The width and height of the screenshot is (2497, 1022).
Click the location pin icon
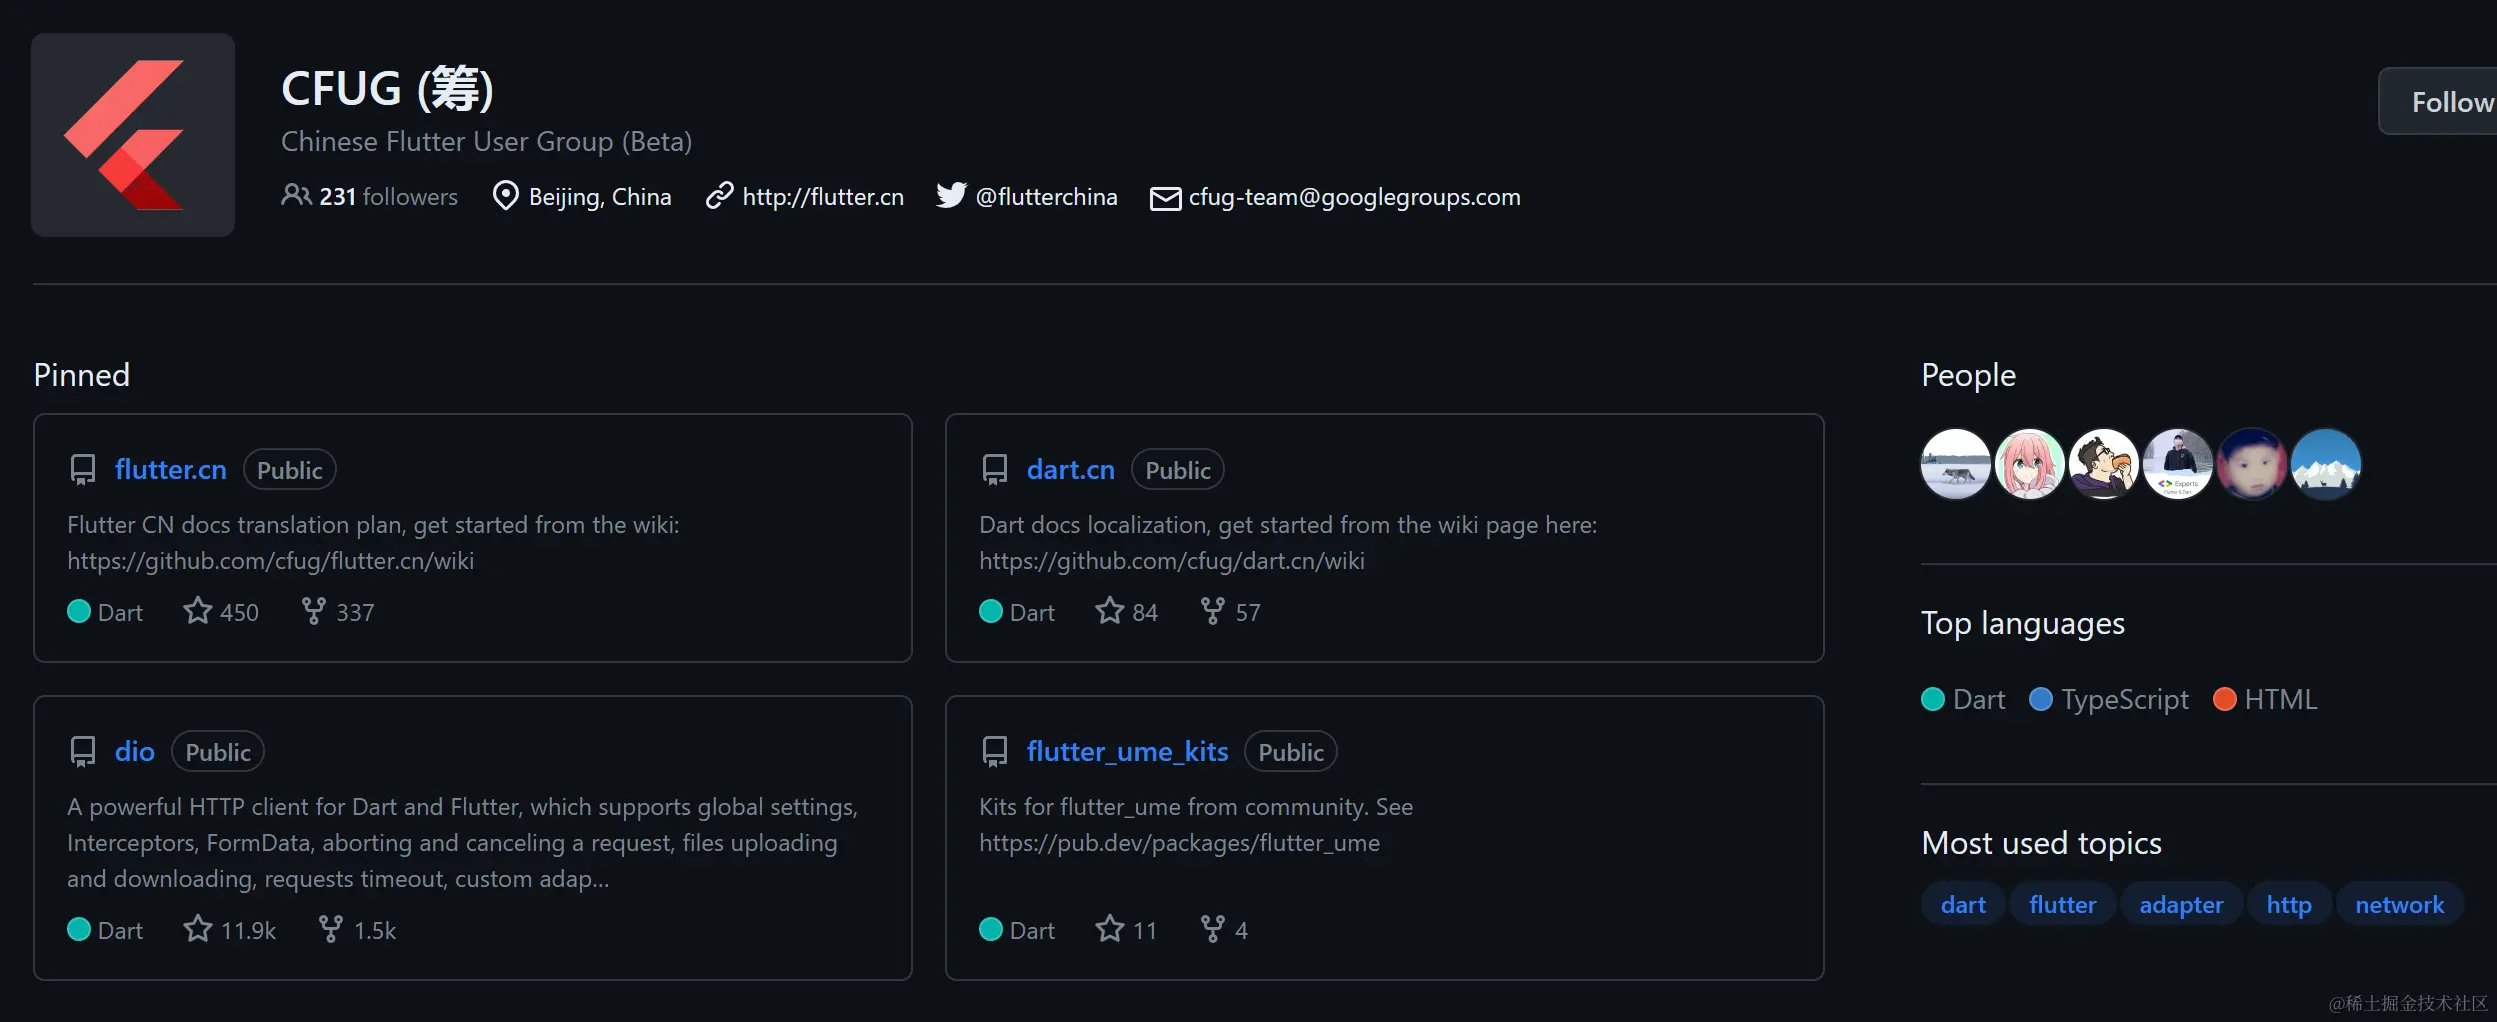pyautogui.click(x=506, y=196)
